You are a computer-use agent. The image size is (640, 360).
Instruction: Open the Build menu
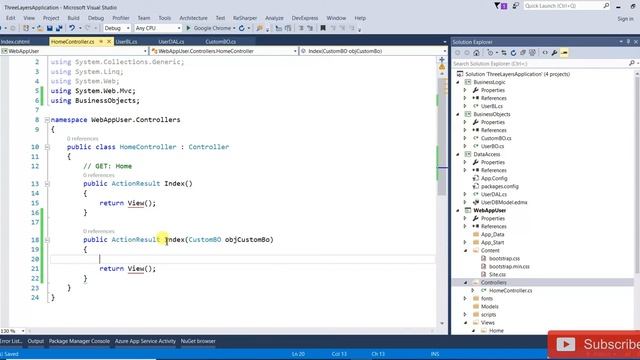[x=73, y=18]
